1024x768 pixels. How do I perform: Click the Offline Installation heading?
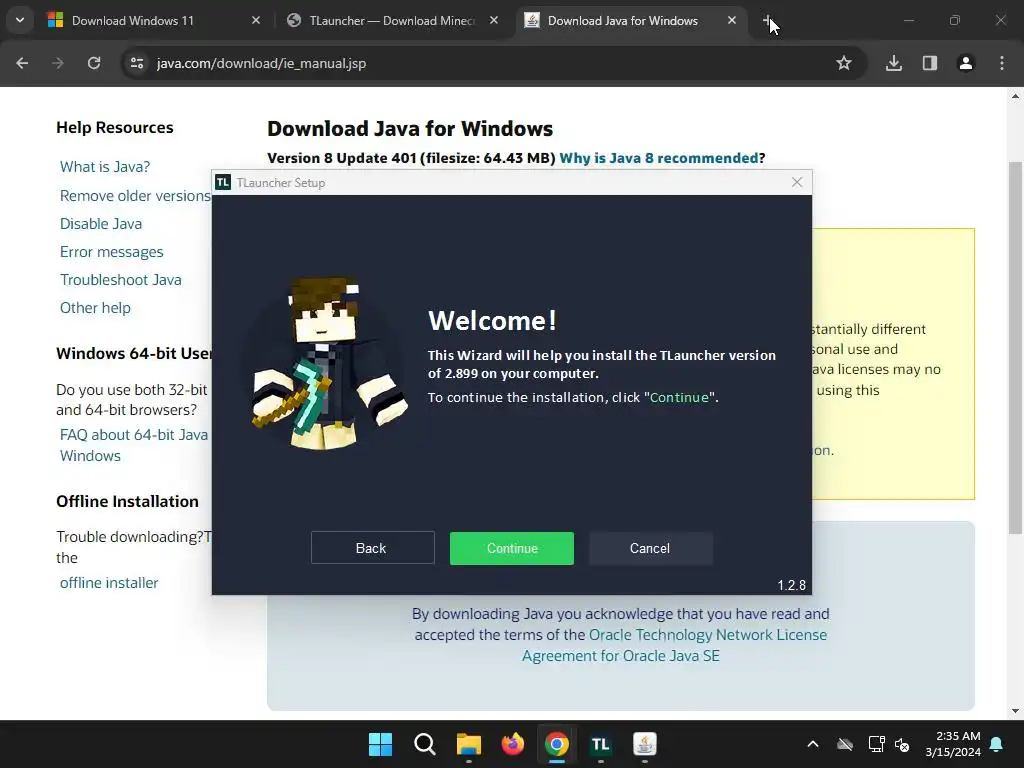coord(127,502)
